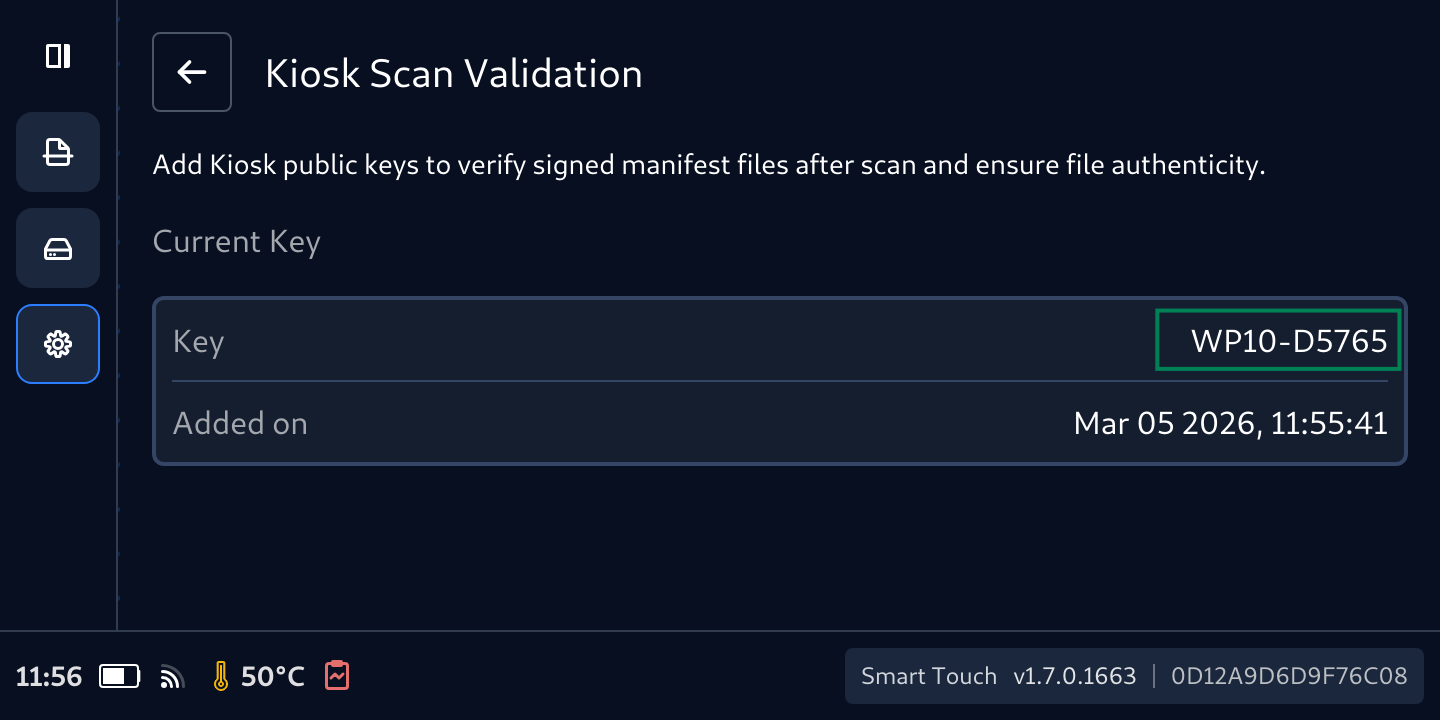Image resolution: width=1440 pixels, height=720 pixels.
Task: Click the Mar 05 2026 timestamp
Action: pyautogui.click(x=1230, y=423)
